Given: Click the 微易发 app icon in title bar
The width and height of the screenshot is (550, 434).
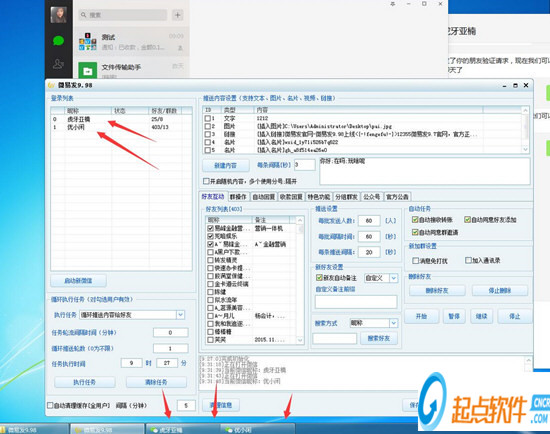Looking at the screenshot, I should [51, 85].
